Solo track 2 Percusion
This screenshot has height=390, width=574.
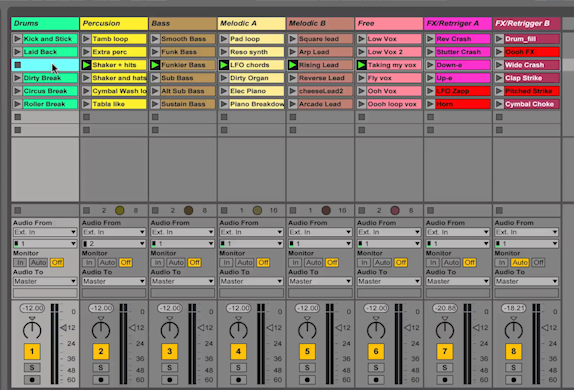(x=101, y=367)
